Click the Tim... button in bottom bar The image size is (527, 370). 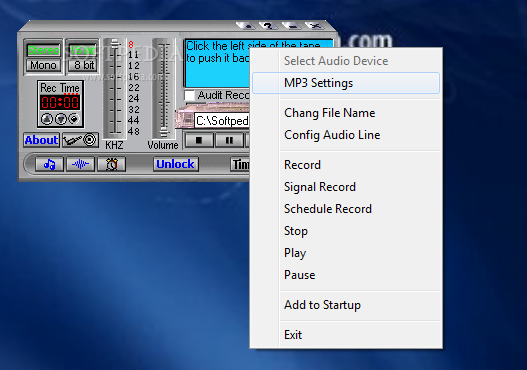(240, 164)
